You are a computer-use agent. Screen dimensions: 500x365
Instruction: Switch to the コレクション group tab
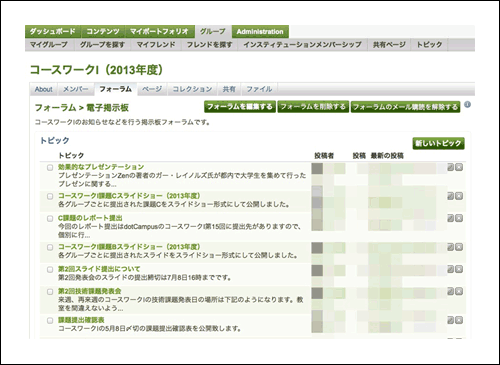[192, 89]
